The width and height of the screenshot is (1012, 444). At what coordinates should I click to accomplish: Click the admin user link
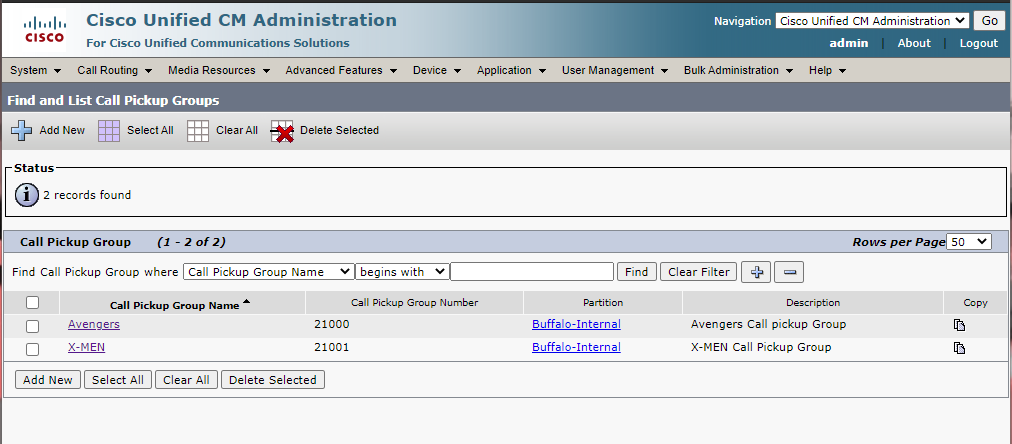pos(848,43)
